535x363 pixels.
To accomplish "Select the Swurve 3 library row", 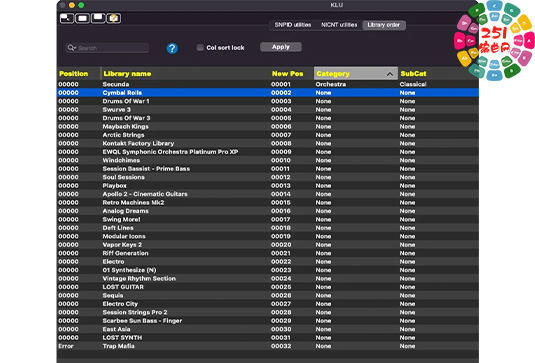I will click(x=268, y=110).
